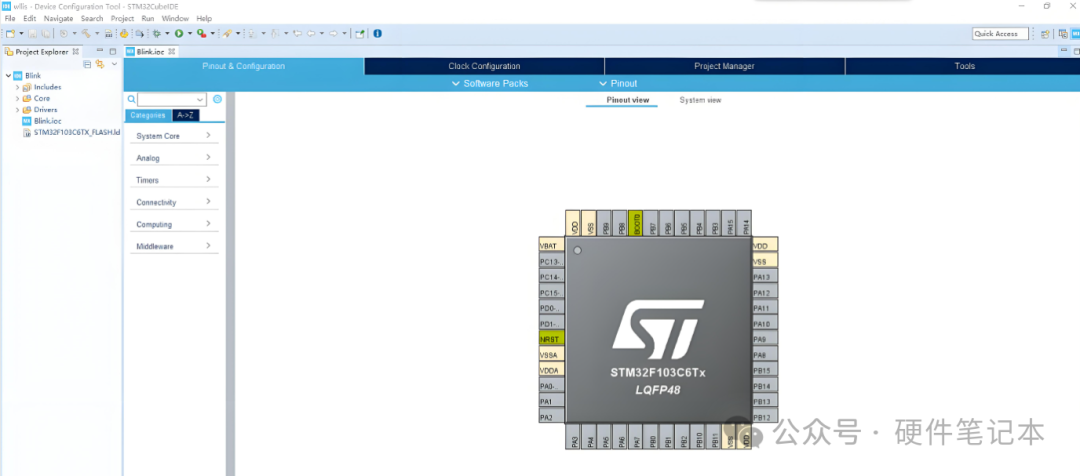The width and height of the screenshot is (1080, 476).
Task: Click the Save All toolbar icon
Action: point(45,33)
